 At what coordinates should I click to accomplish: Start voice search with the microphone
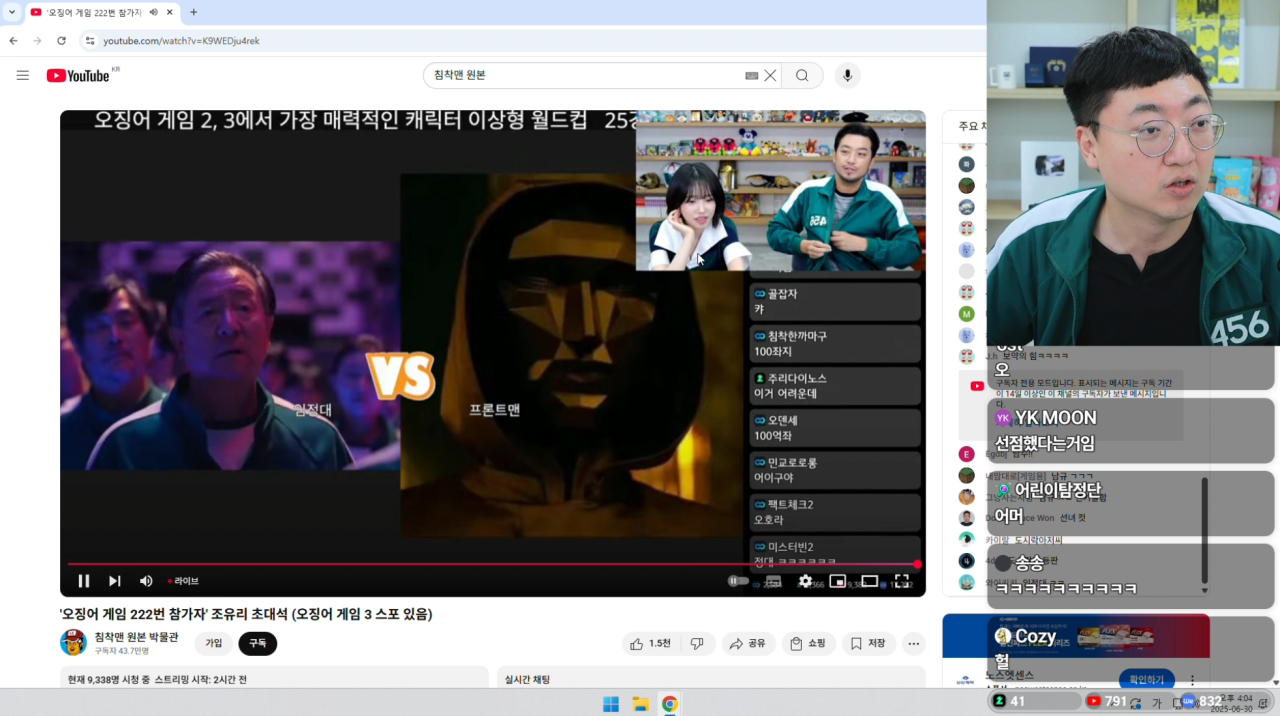pyautogui.click(x=848, y=75)
